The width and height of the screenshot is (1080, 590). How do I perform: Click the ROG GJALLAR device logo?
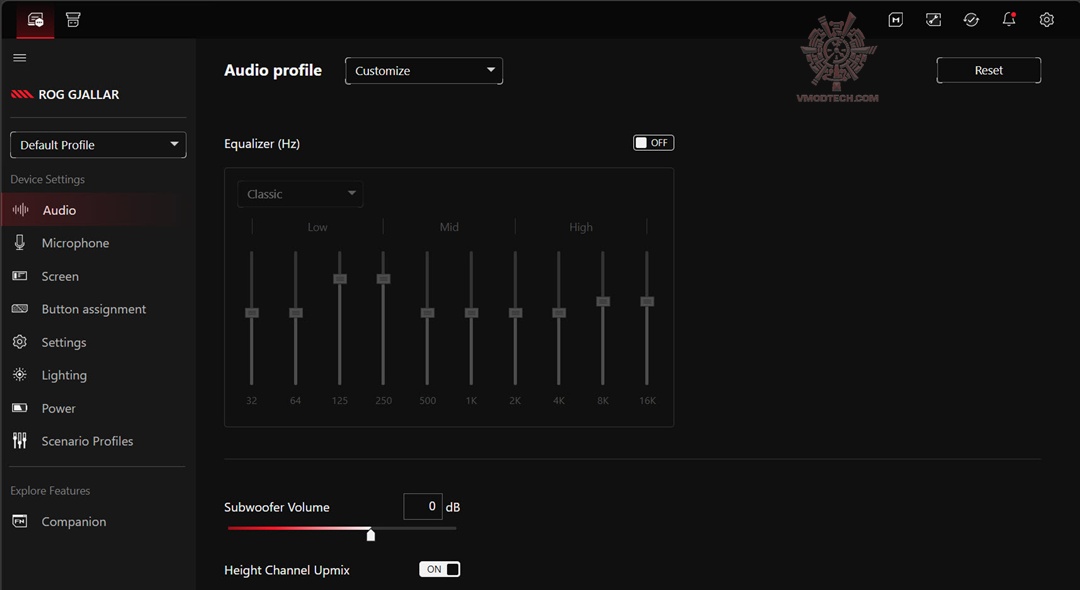tap(22, 94)
